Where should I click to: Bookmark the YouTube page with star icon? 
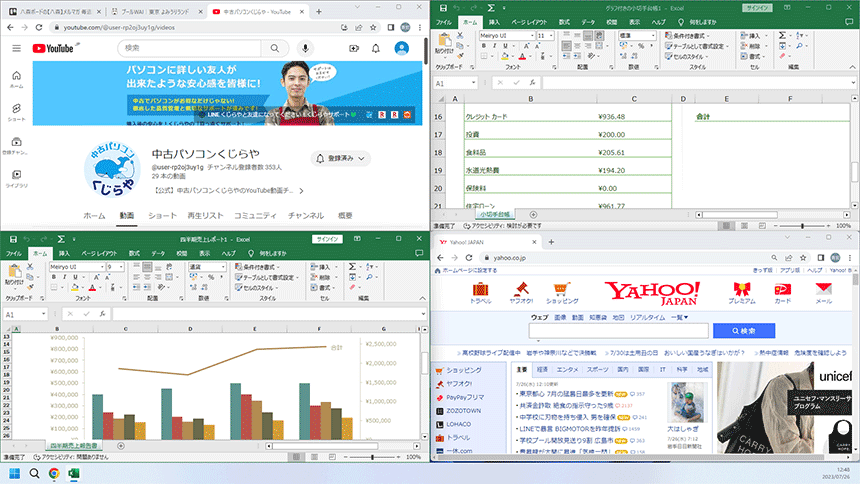(x=373, y=27)
